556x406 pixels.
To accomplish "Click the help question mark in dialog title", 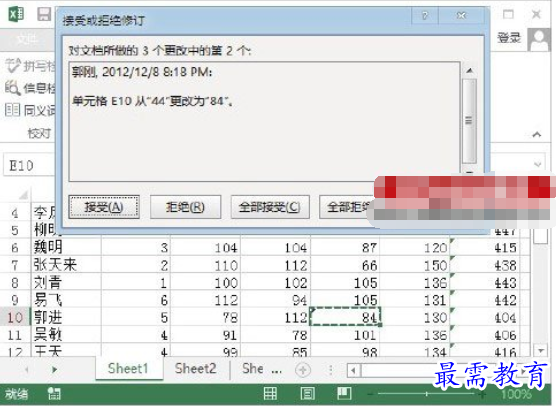I will tap(425, 16).
